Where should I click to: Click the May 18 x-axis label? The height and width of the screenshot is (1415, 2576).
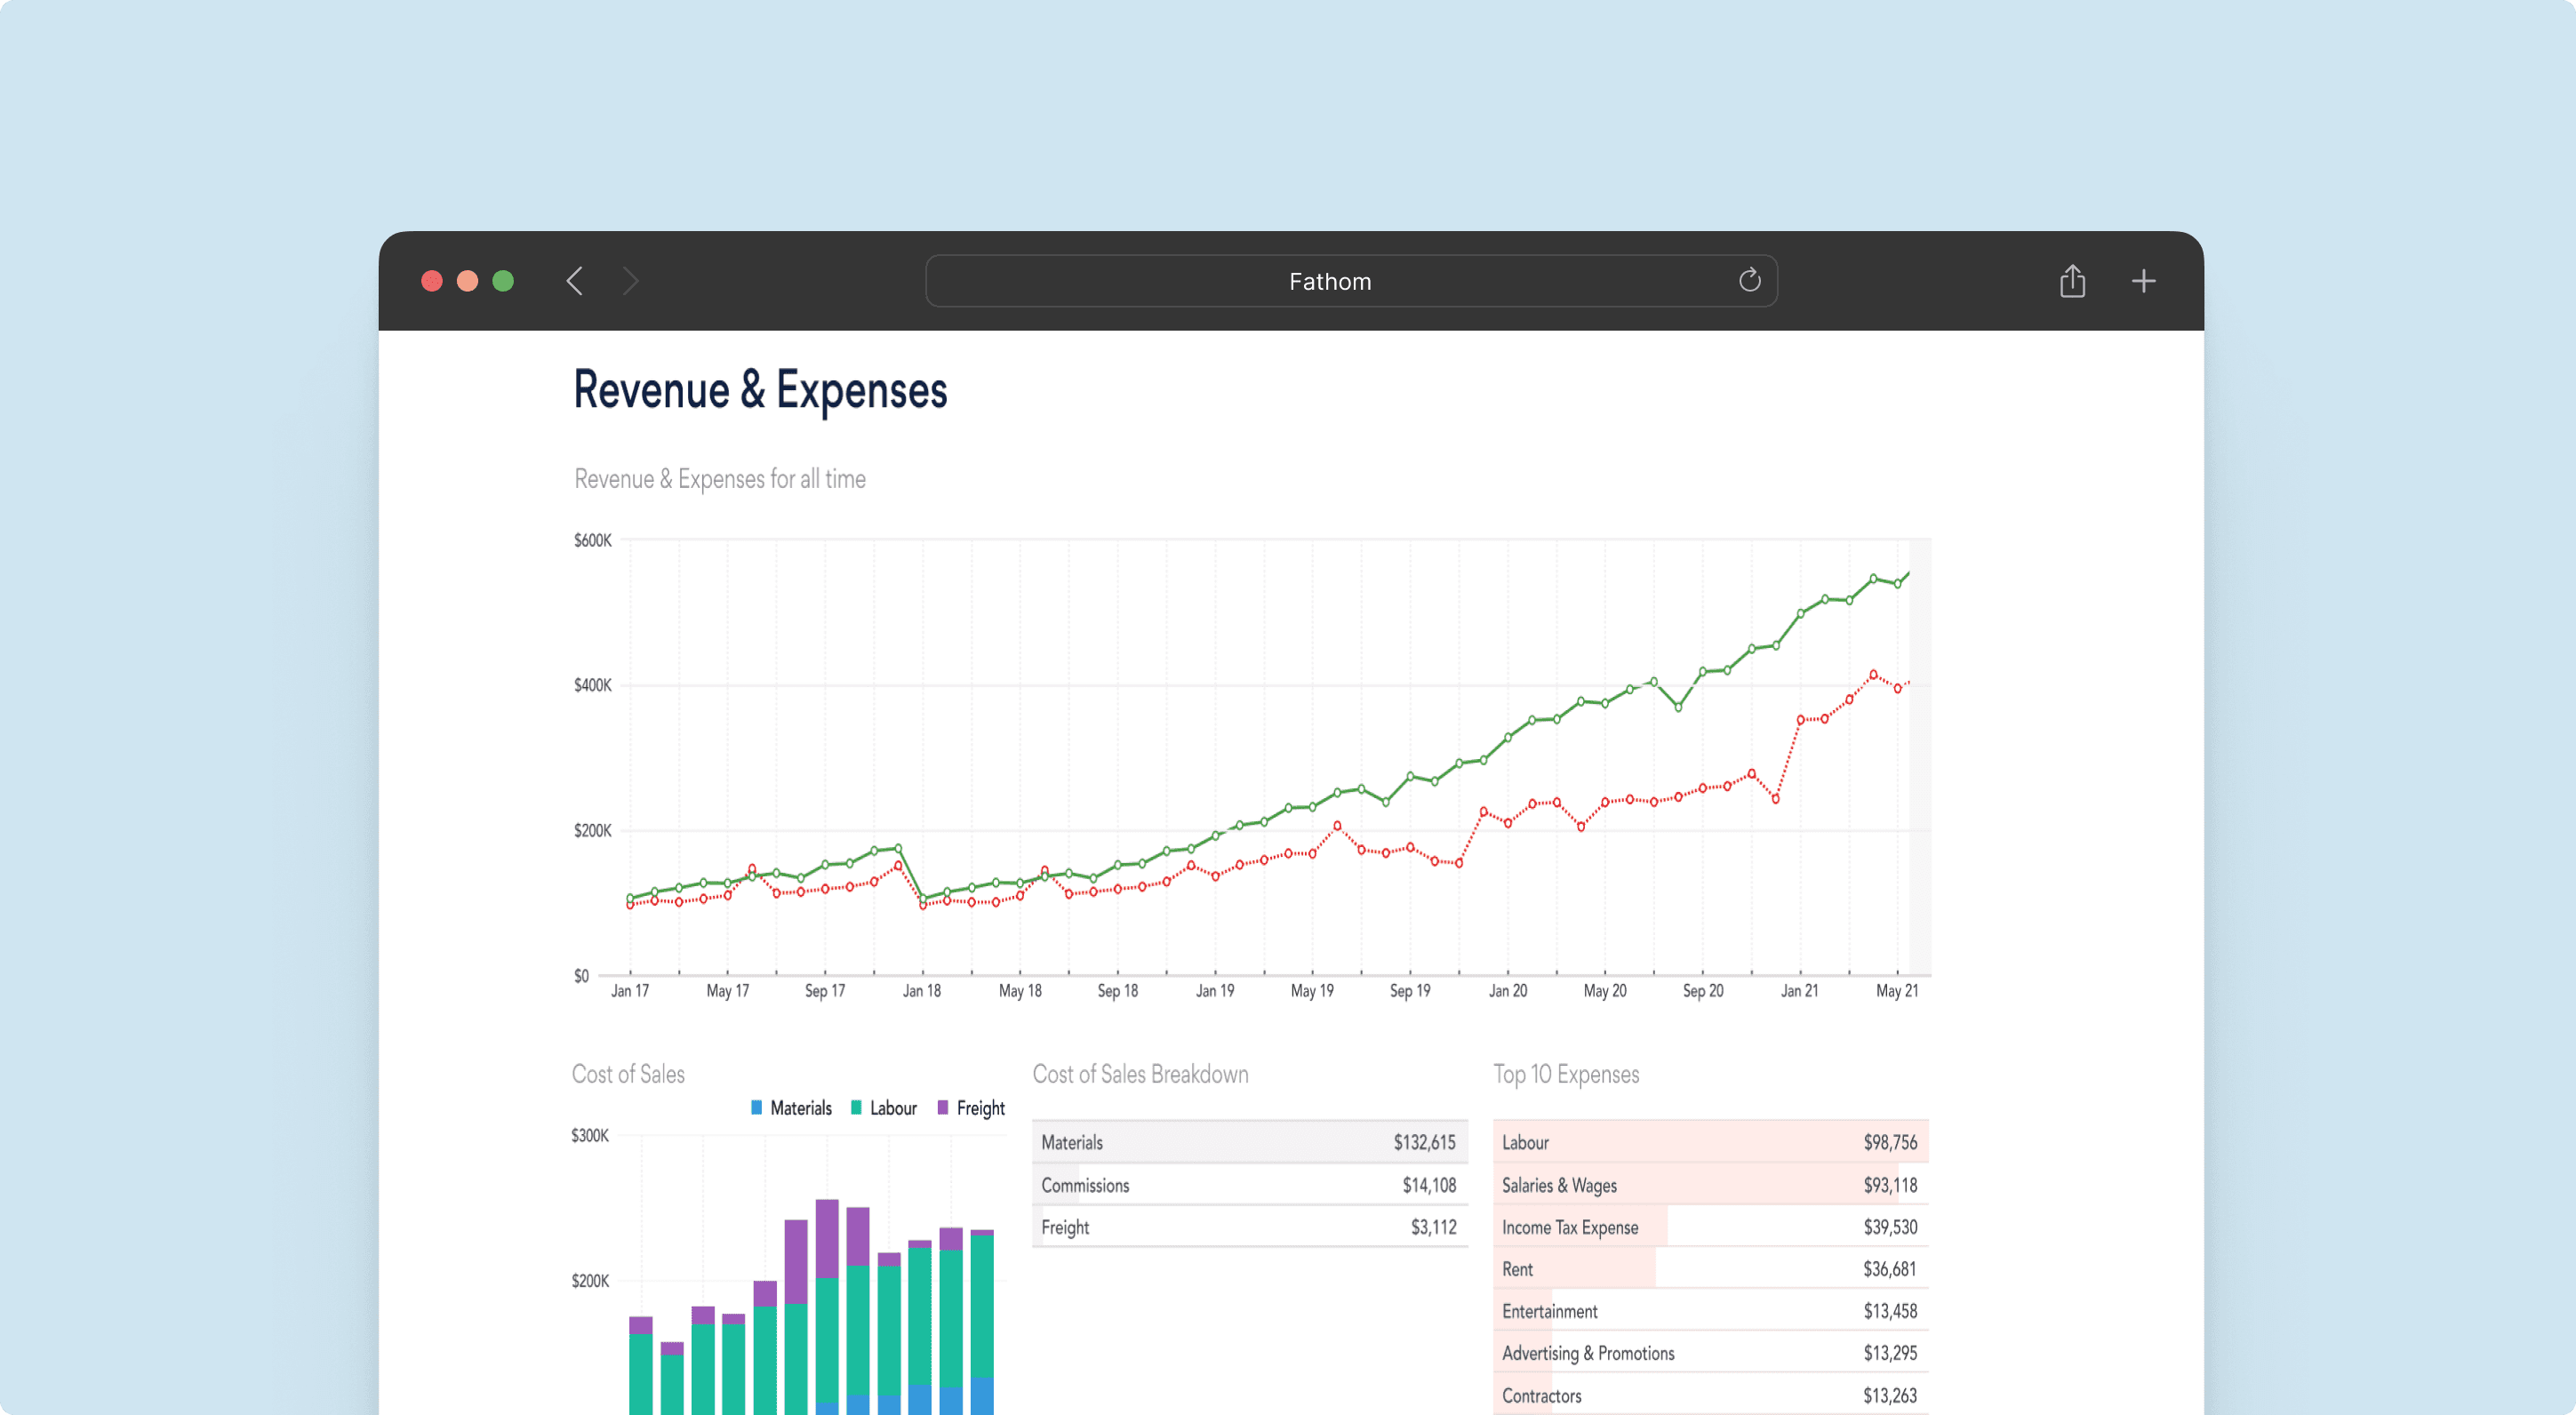click(x=1020, y=991)
